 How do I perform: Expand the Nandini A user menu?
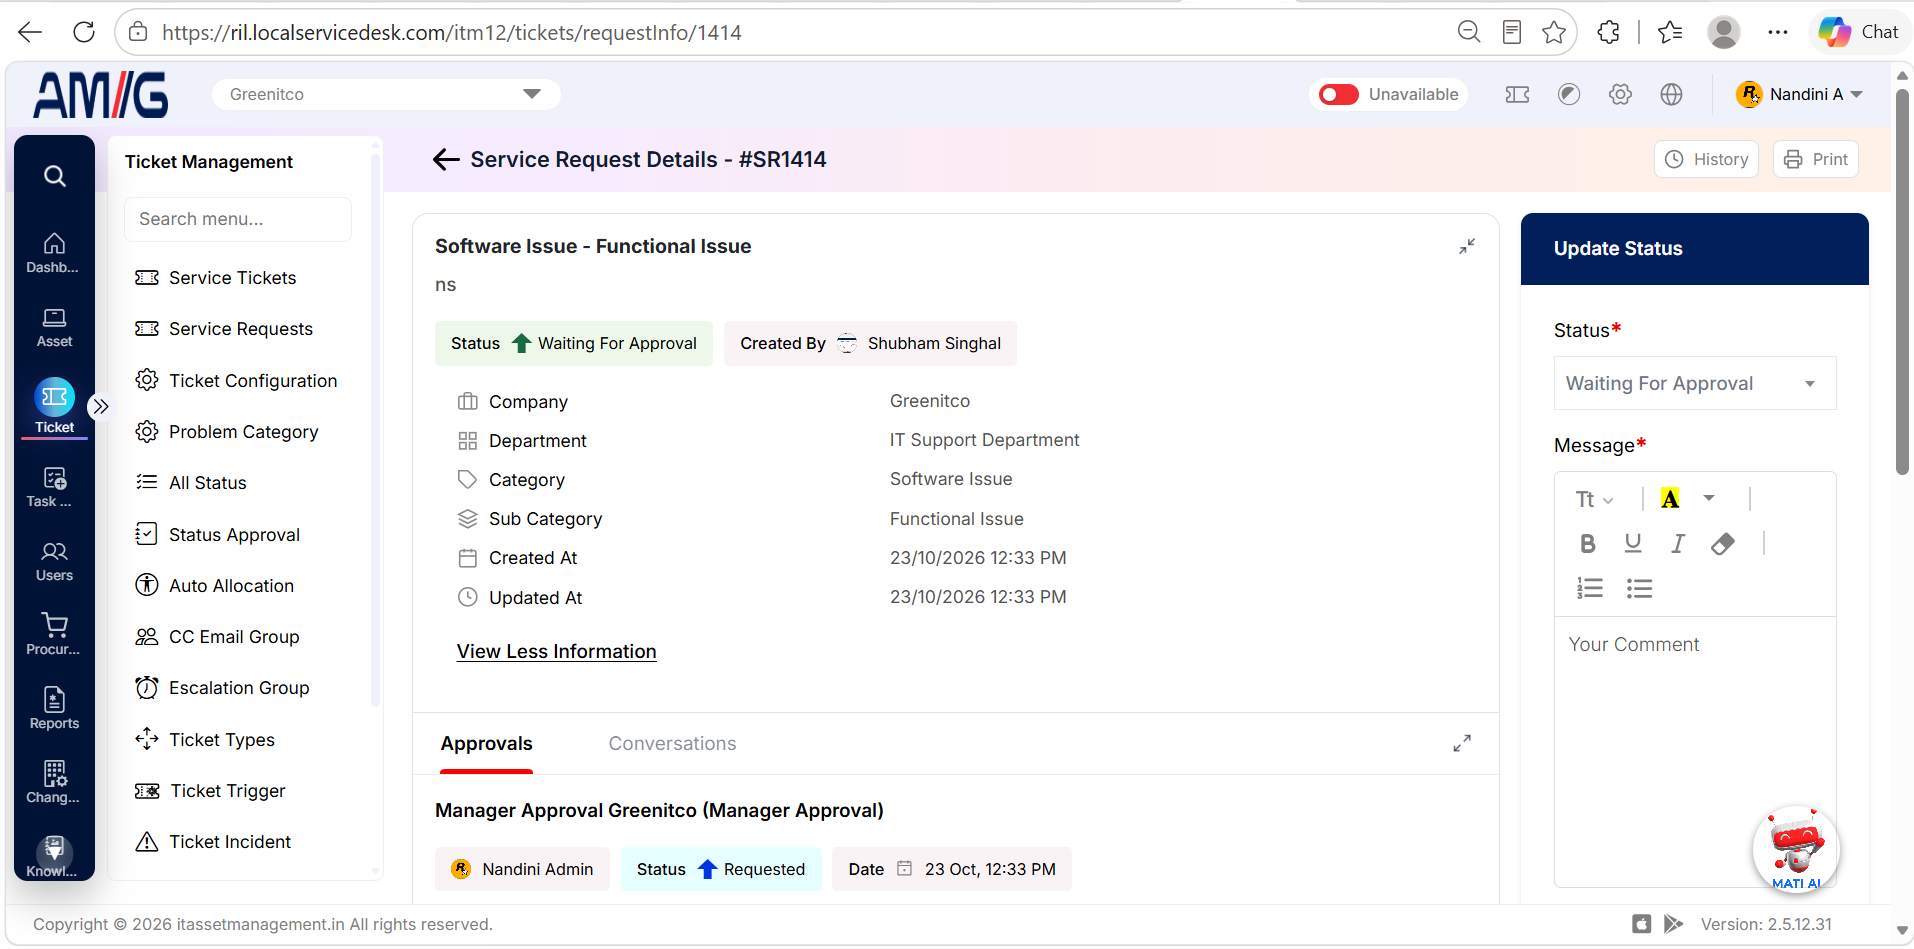coord(1800,94)
